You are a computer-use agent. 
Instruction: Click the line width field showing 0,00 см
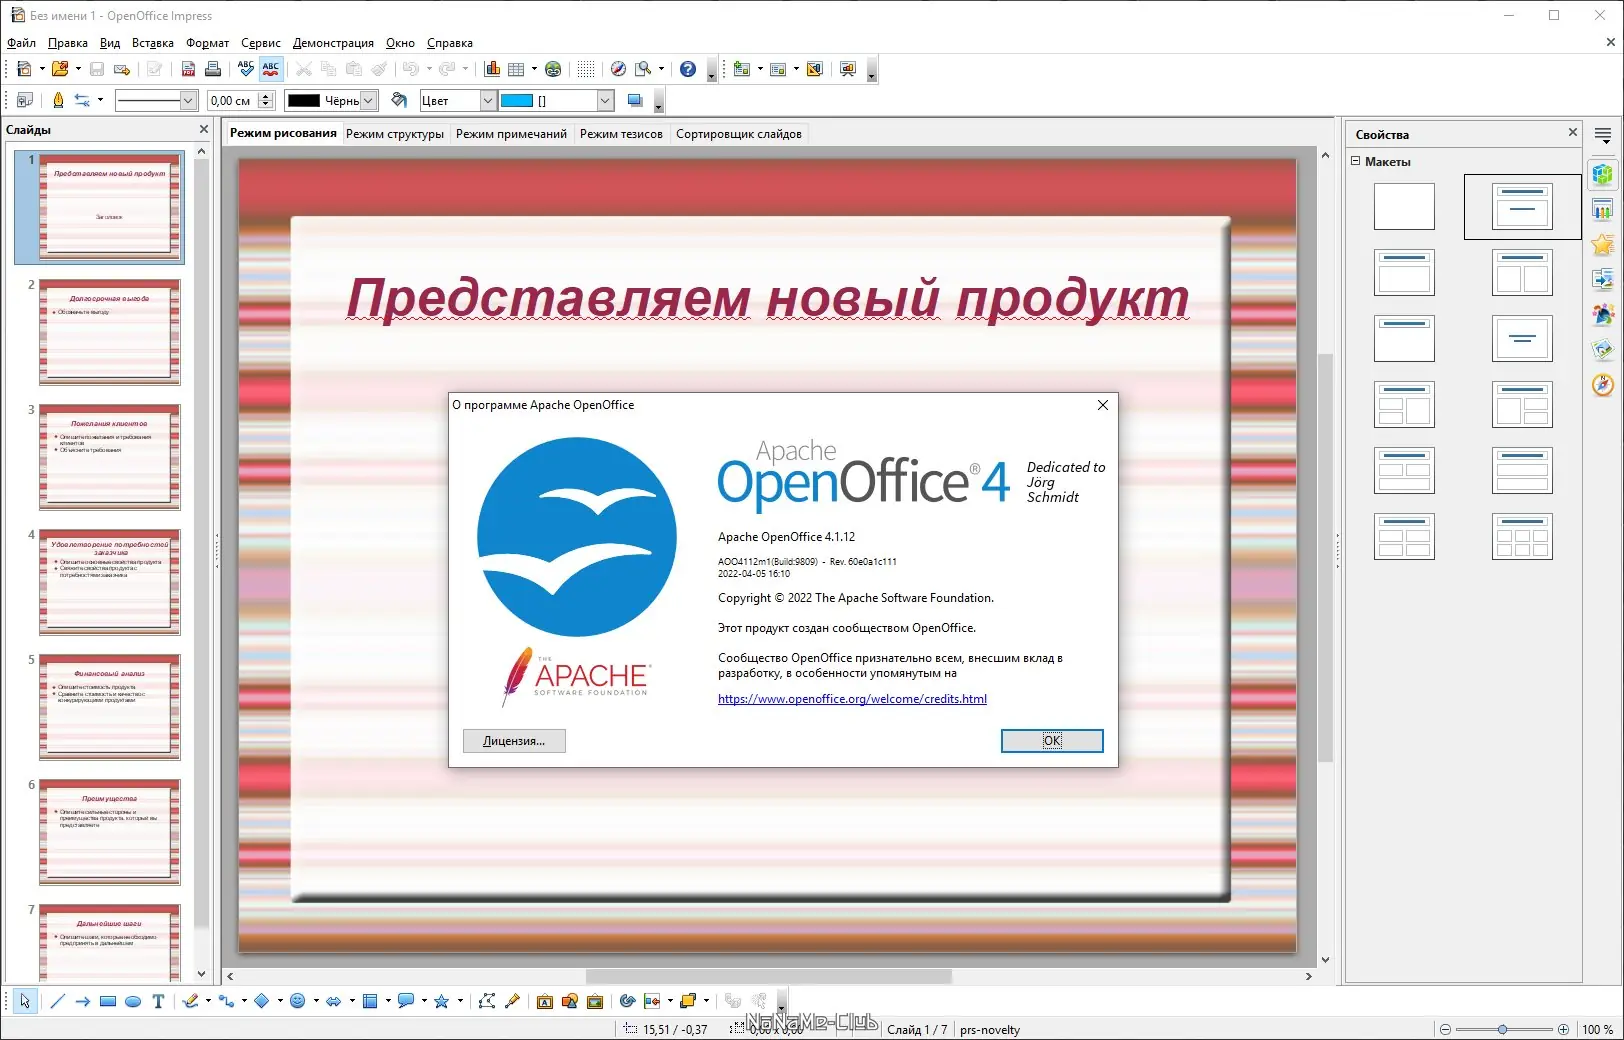(233, 100)
